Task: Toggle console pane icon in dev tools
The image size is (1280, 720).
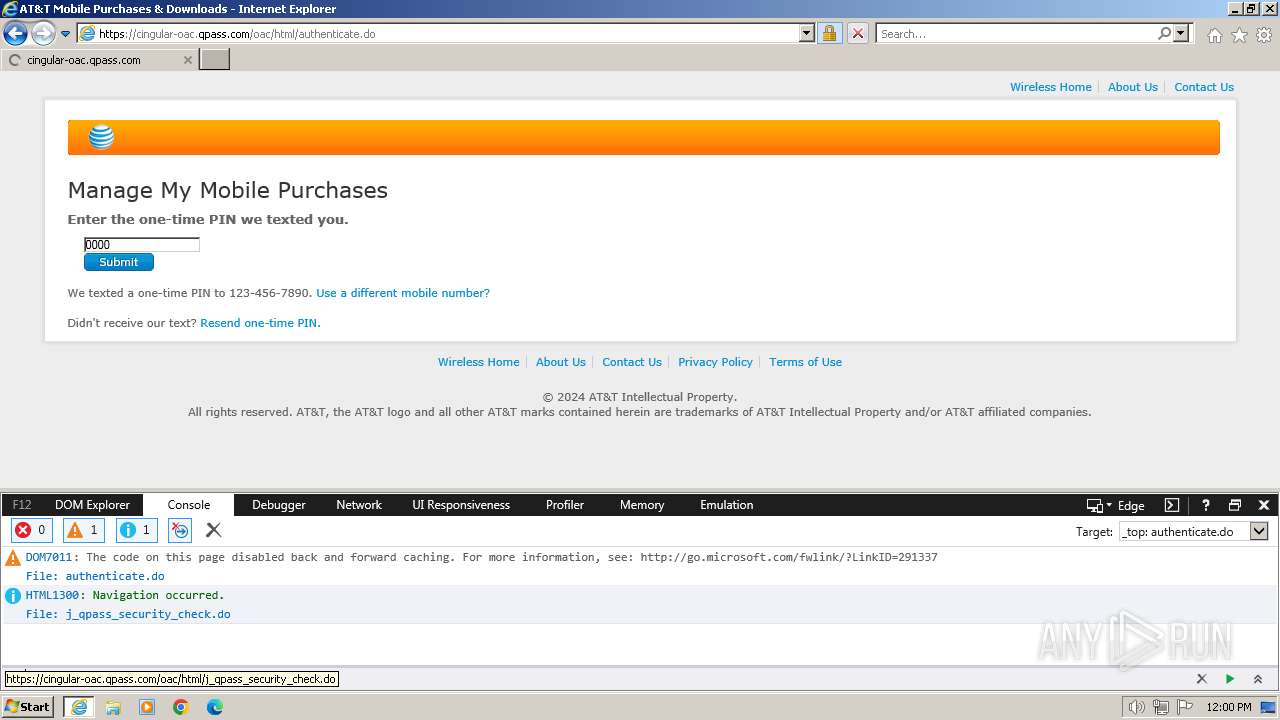Action: point(1172,505)
